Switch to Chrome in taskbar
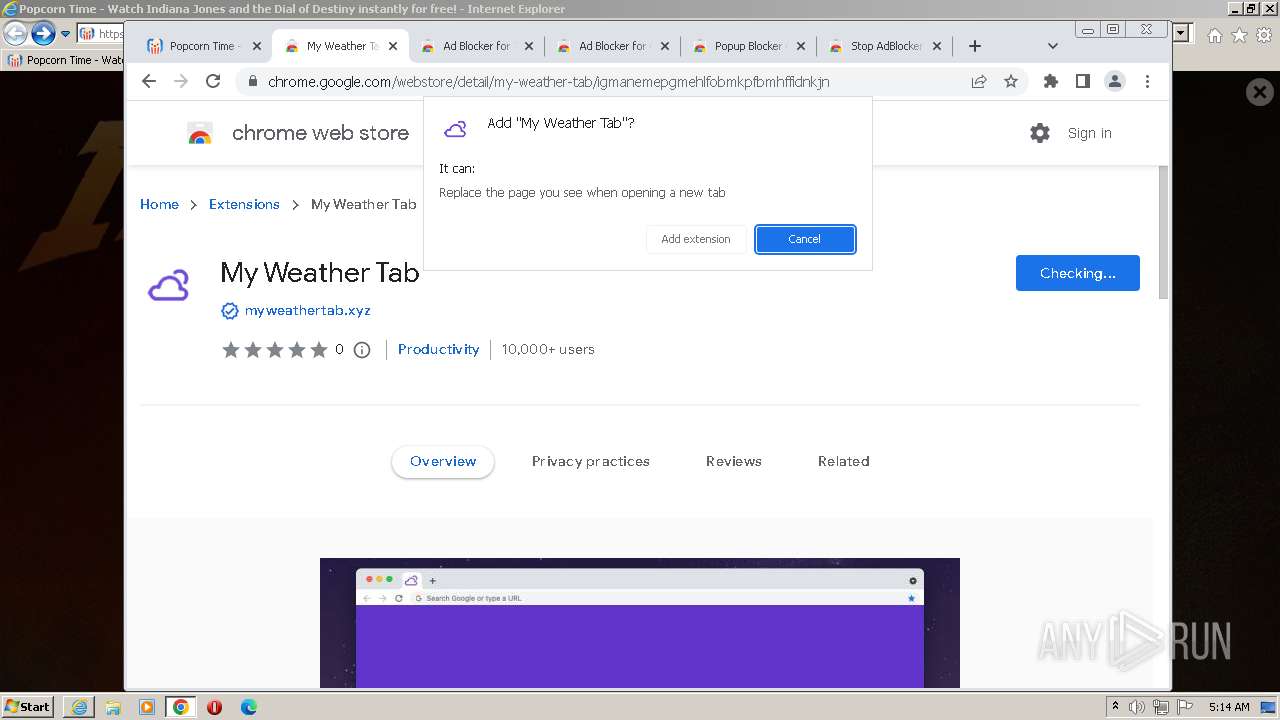The image size is (1280, 720). click(x=181, y=707)
